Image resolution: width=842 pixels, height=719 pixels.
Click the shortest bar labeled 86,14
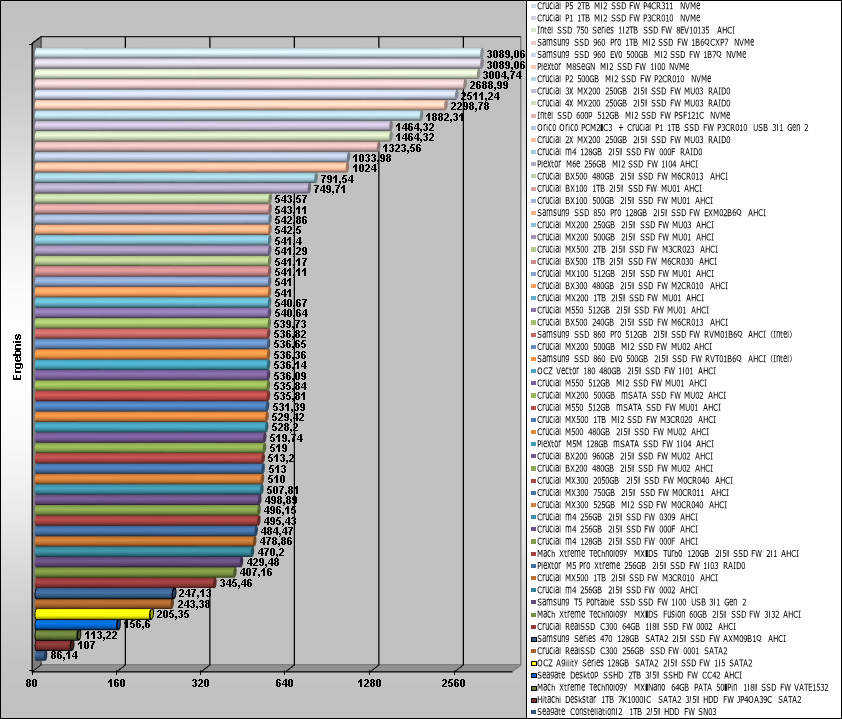point(40,656)
